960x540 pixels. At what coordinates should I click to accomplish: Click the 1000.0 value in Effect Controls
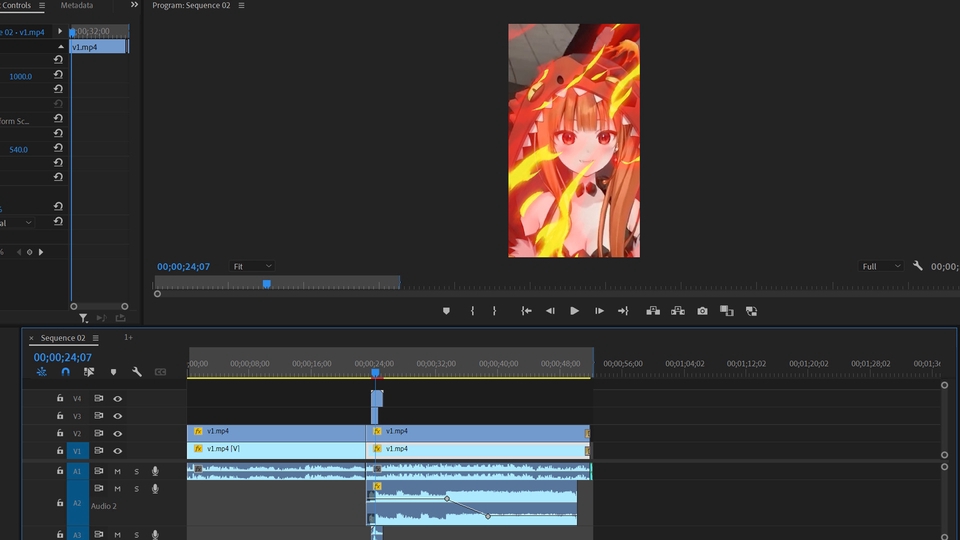(x=20, y=77)
